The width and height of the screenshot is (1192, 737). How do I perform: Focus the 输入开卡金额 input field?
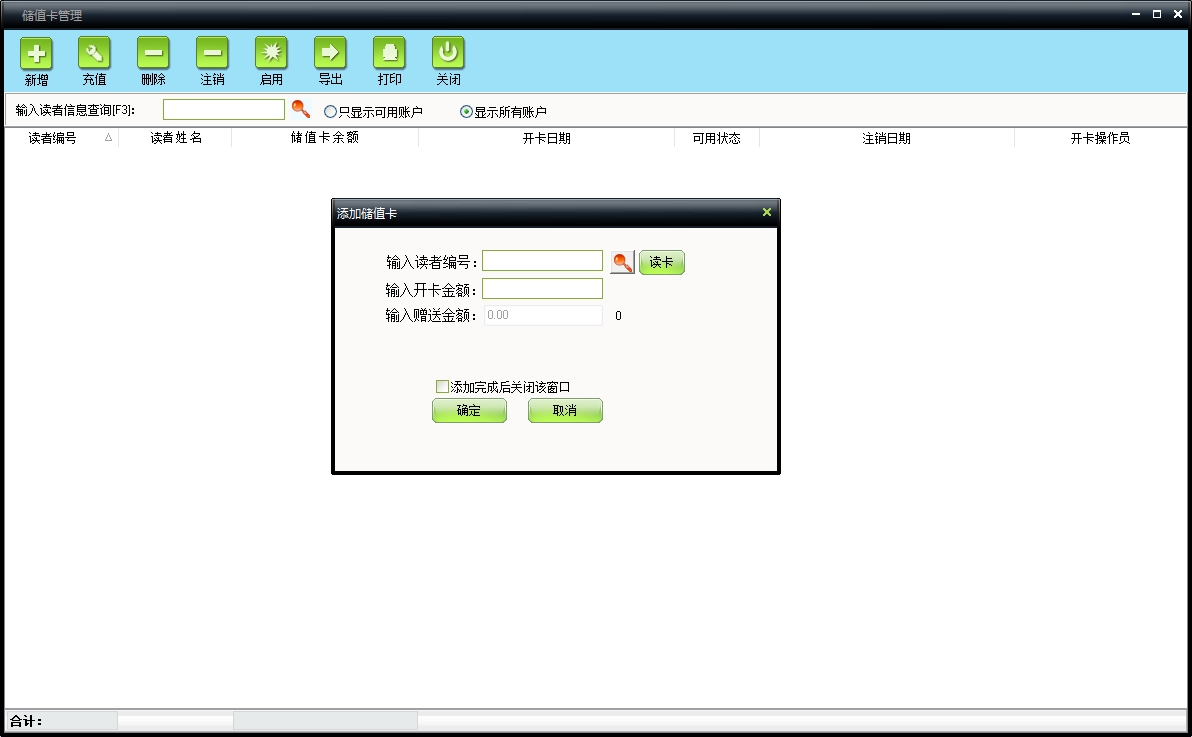(x=542, y=289)
